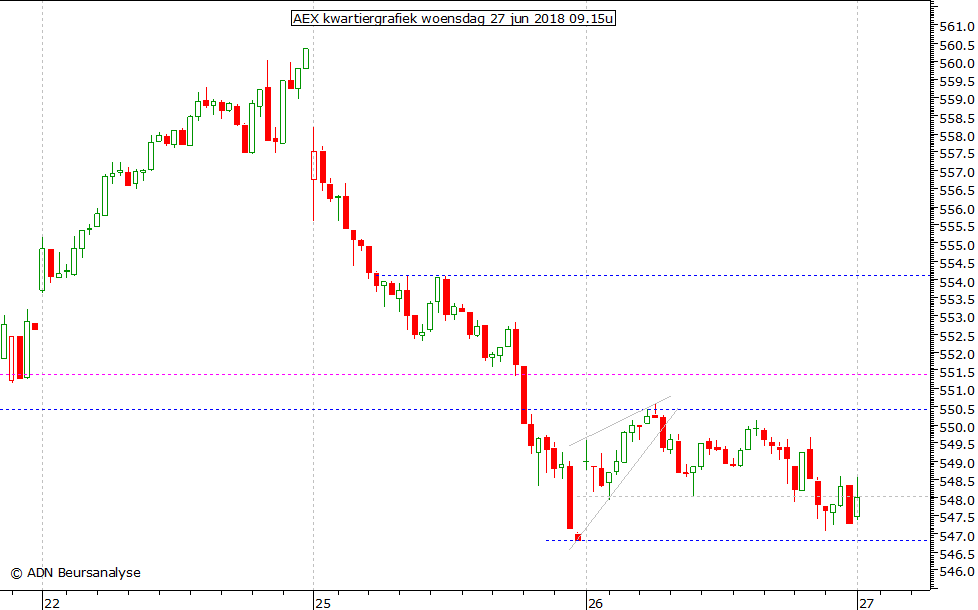Click the 546.0 price axis label
Image resolution: width=978 pixels, height=610 pixels.
(957, 573)
